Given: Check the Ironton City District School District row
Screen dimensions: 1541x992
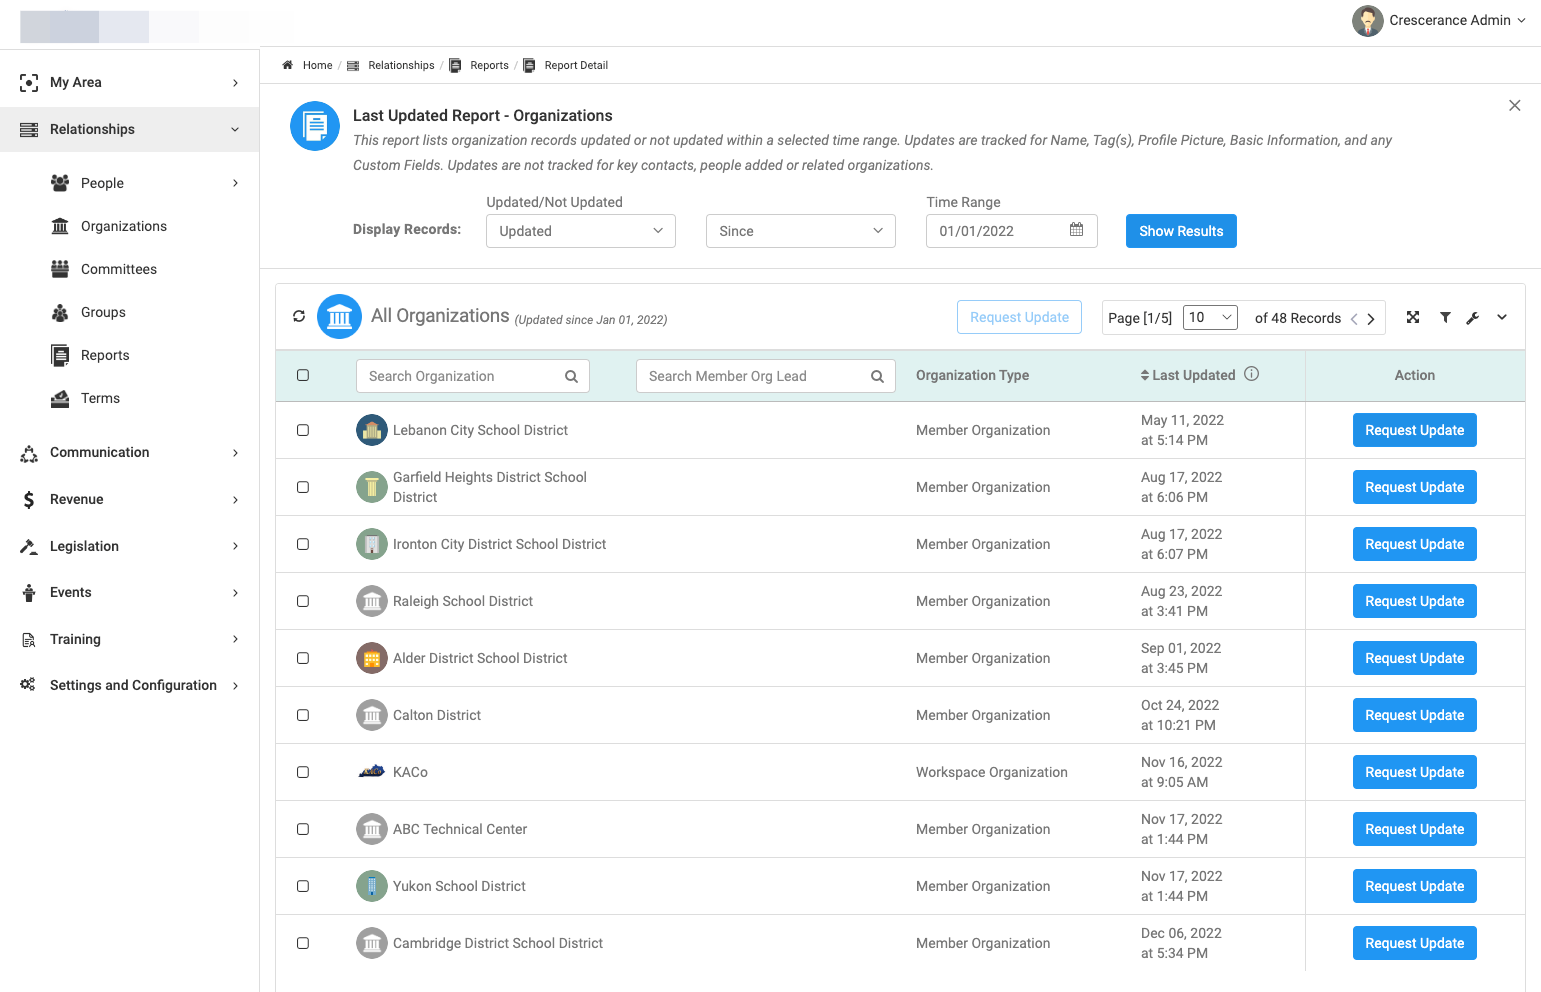Looking at the screenshot, I should 303,544.
